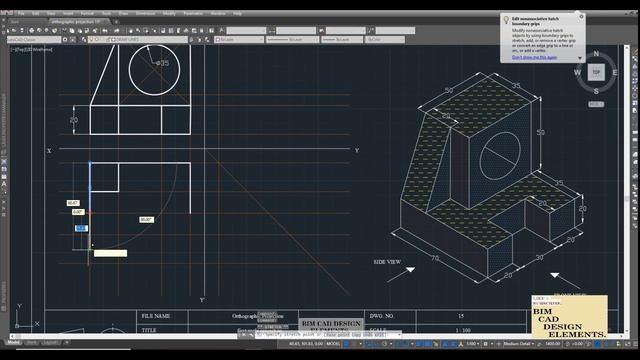
Task: Click the Layer Previous icon
Action: (x=199, y=40)
